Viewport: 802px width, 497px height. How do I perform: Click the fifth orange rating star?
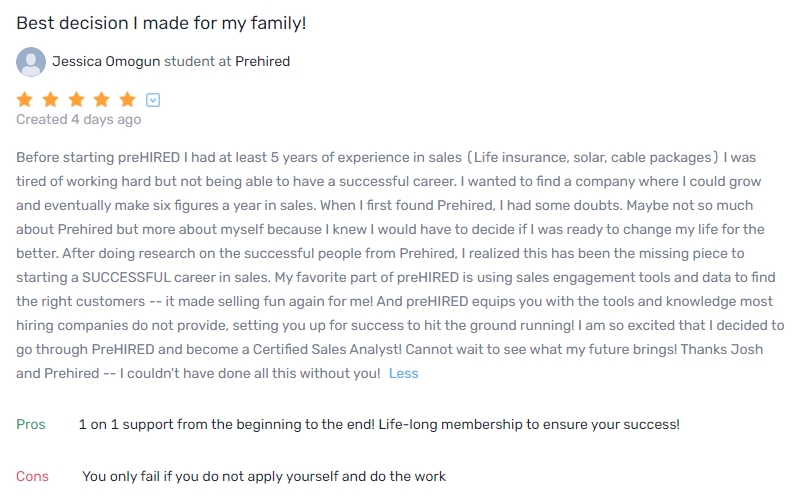[x=127, y=99]
